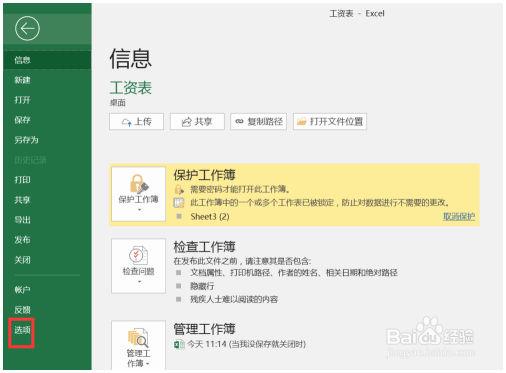This screenshot has height=373, width=506.
Task: Click the 桌面 location text
Action: click(x=118, y=103)
